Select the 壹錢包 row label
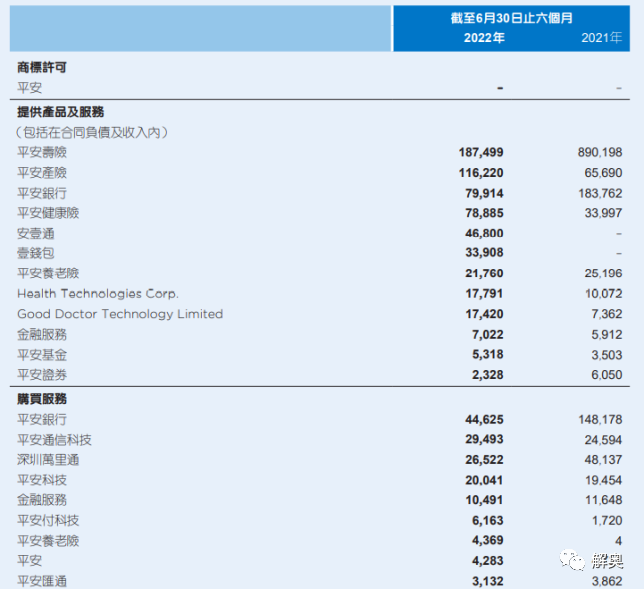 36,253
